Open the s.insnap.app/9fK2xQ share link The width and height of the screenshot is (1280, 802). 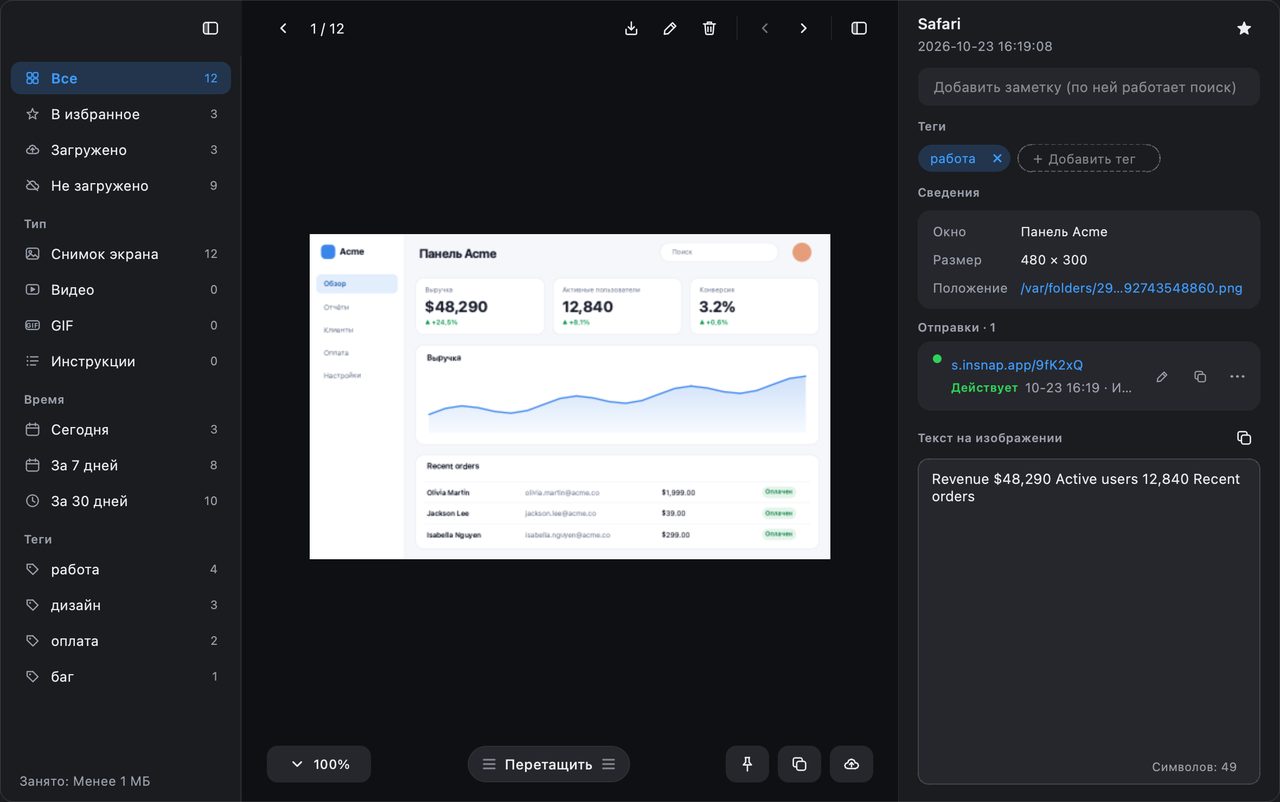coord(1017,365)
